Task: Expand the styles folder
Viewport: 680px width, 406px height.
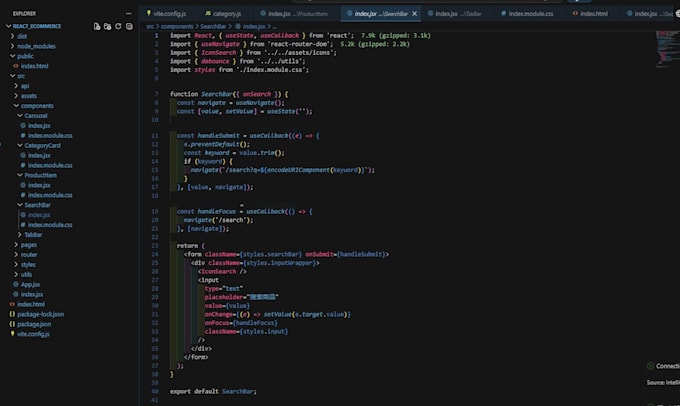Action: [16, 265]
